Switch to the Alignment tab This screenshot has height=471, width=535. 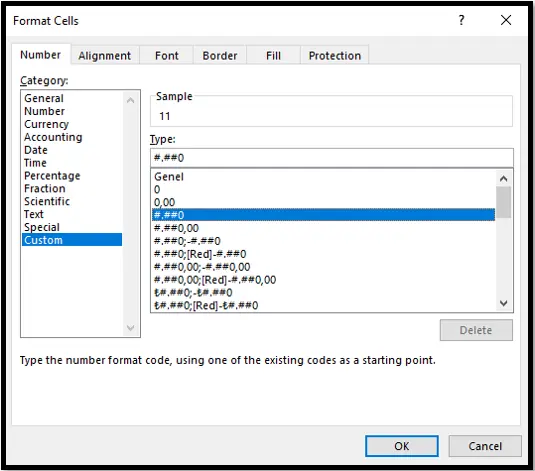pyautogui.click(x=105, y=56)
